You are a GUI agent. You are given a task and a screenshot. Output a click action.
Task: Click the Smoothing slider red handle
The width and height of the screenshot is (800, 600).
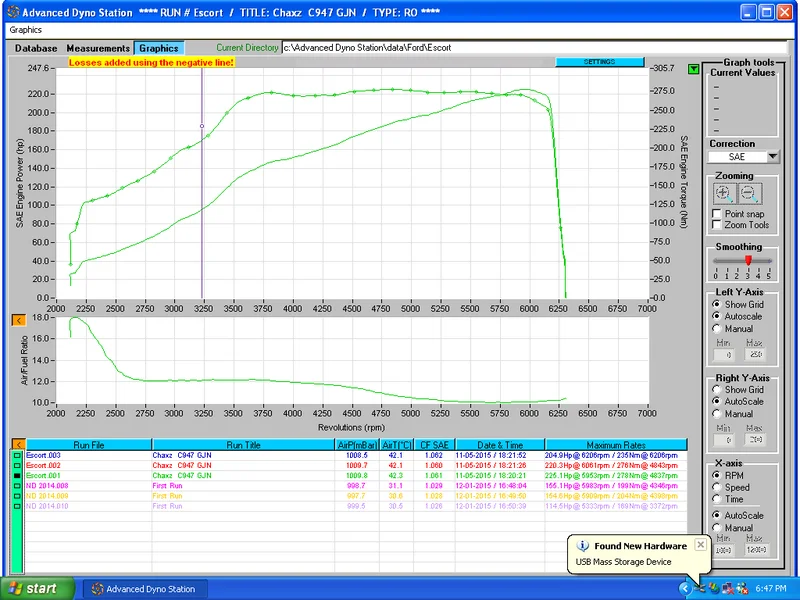[x=748, y=260]
